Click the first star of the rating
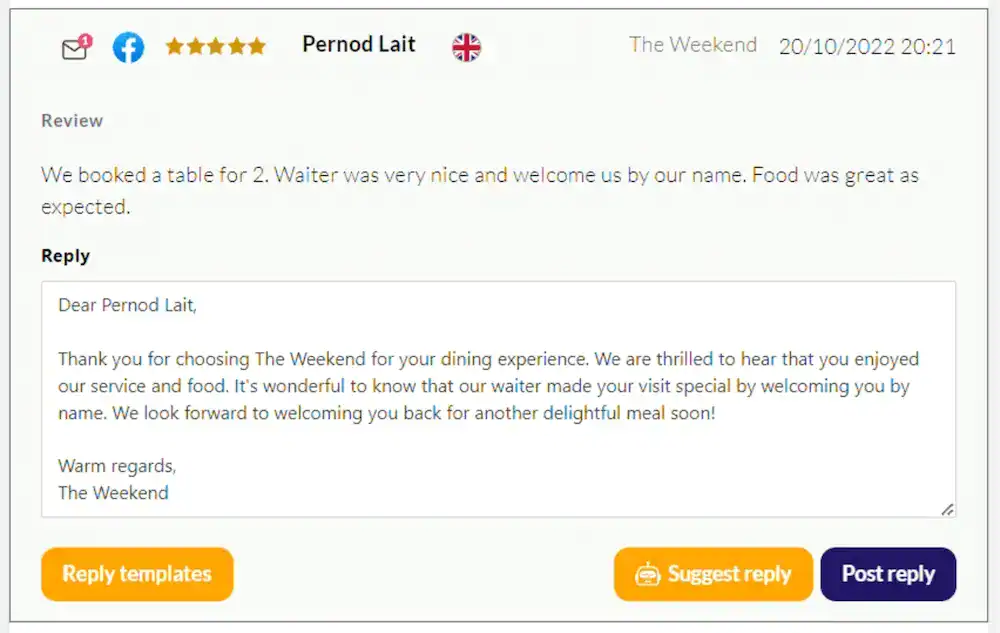The height and width of the screenshot is (633, 1000). 177,46
